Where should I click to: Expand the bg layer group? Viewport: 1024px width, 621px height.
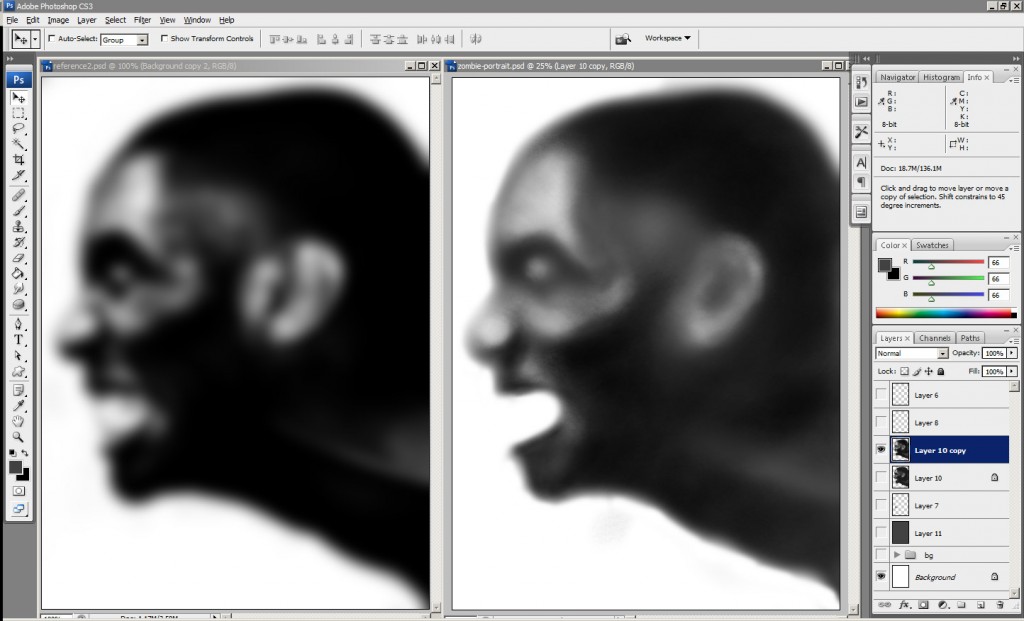(x=897, y=554)
